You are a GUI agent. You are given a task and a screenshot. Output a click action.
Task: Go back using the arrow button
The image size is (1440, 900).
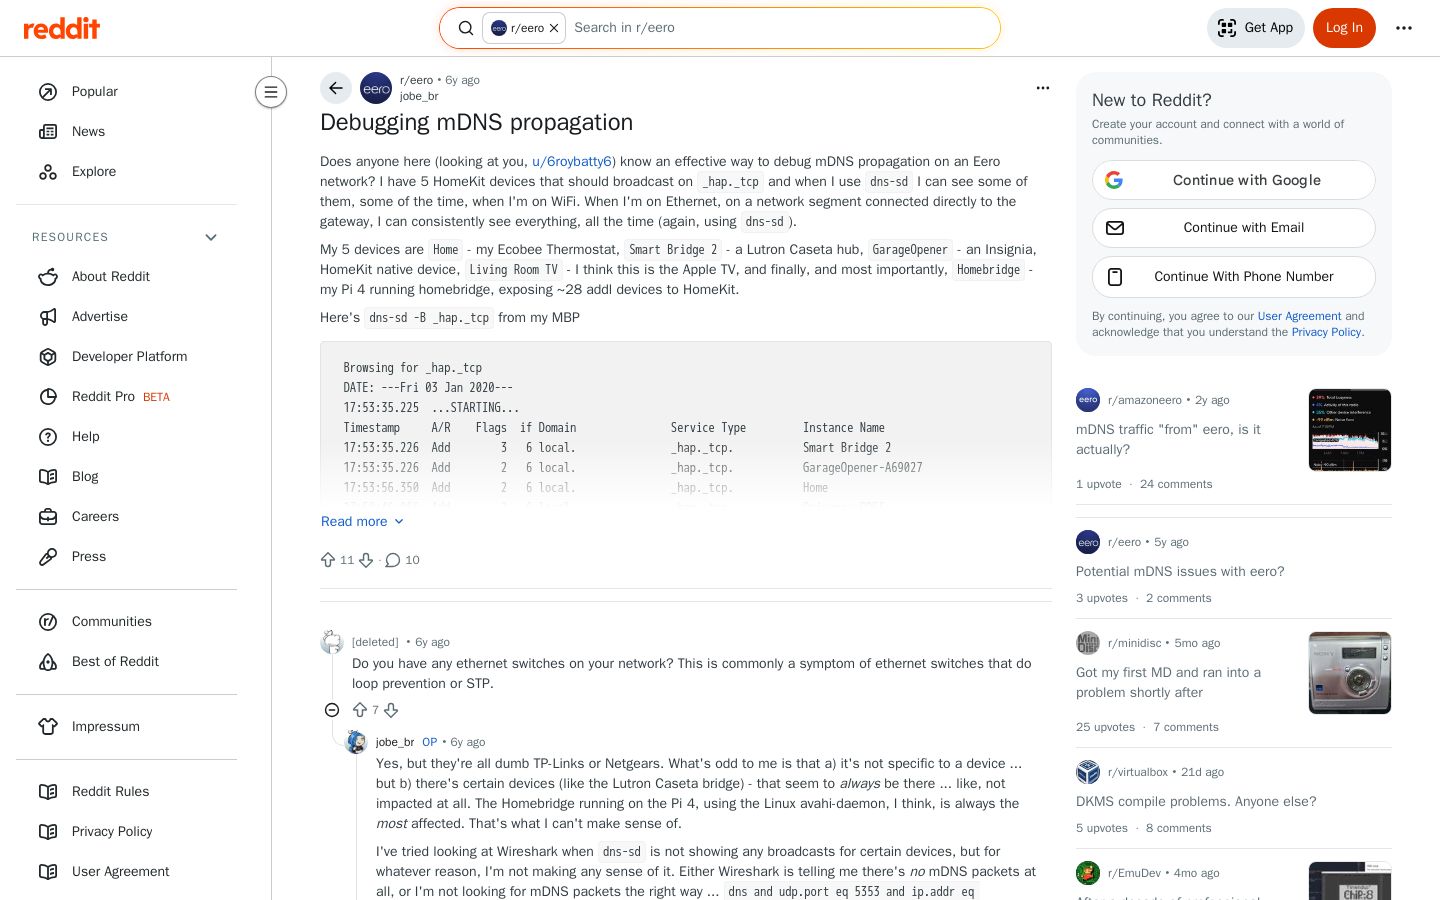[x=336, y=88]
